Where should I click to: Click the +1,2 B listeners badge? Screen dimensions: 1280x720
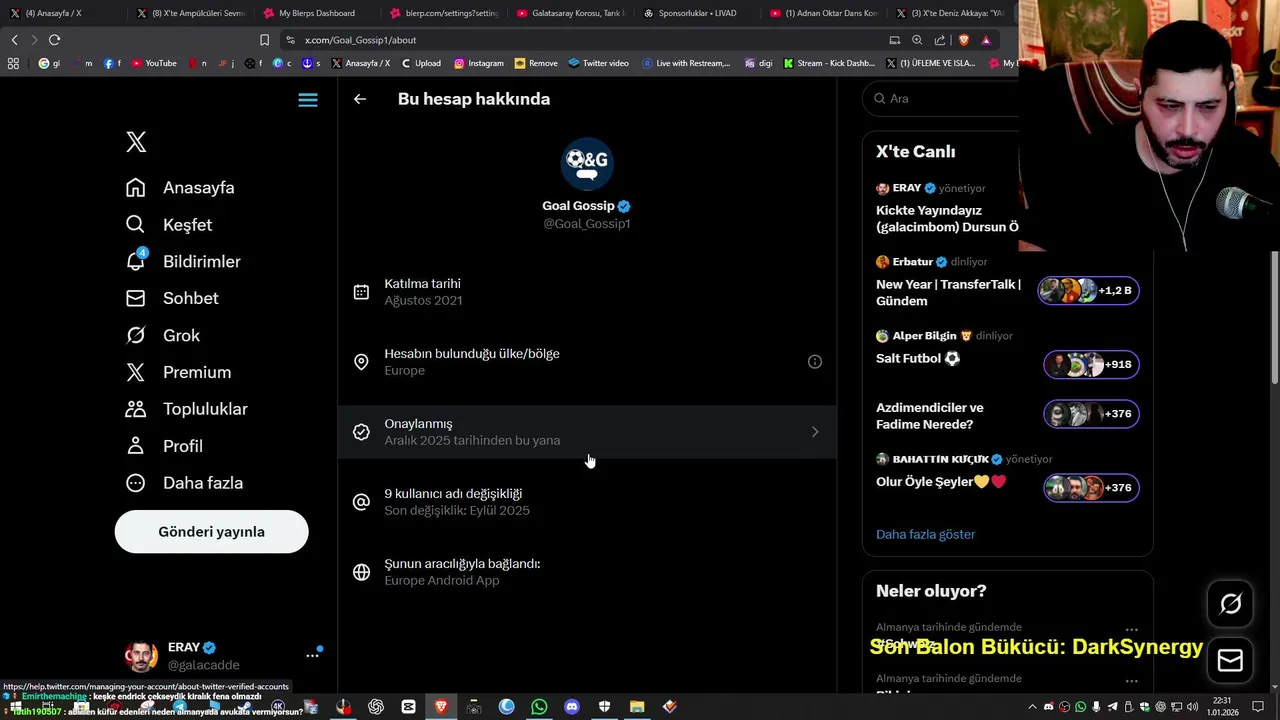(x=1088, y=290)
